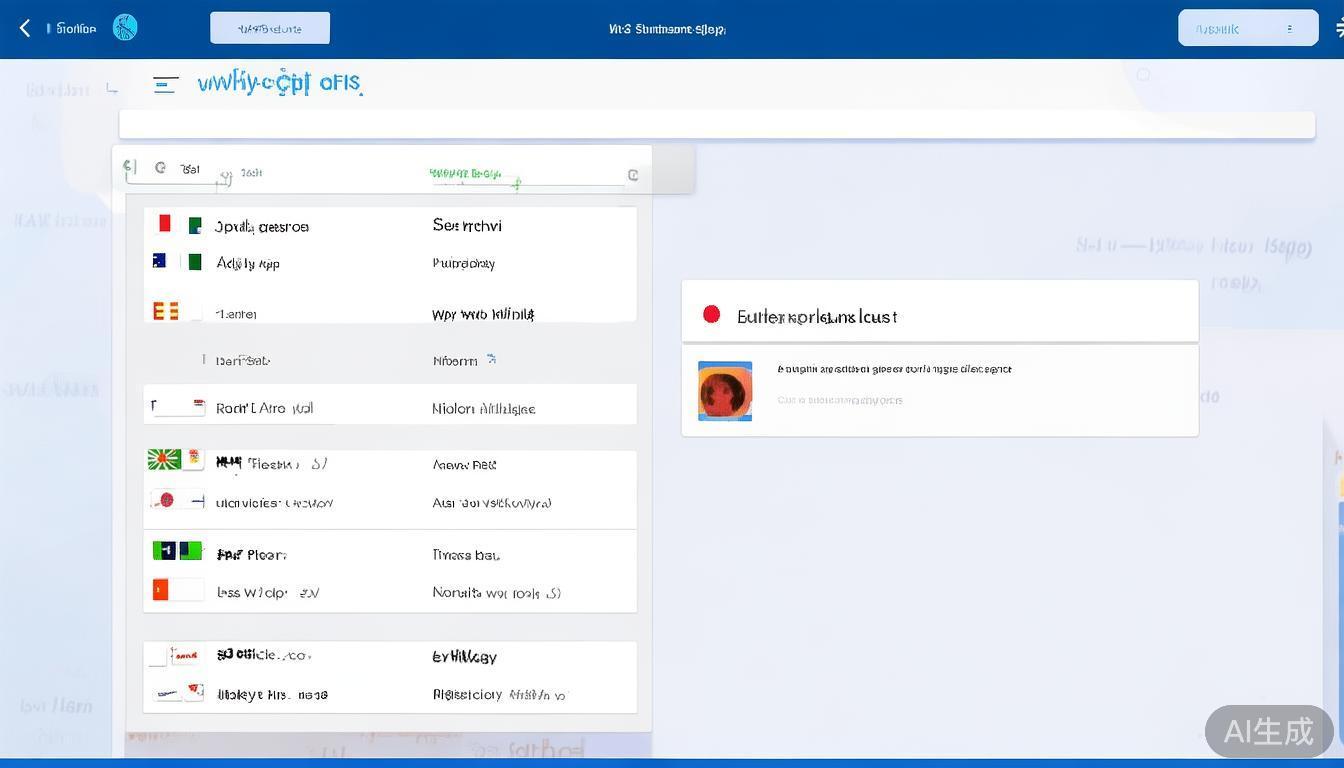Image resolution: width=1344 pixels, height=768 pixels.
Task: Open the hamburger menu beside the page title
Action: (x=166, y=85)
